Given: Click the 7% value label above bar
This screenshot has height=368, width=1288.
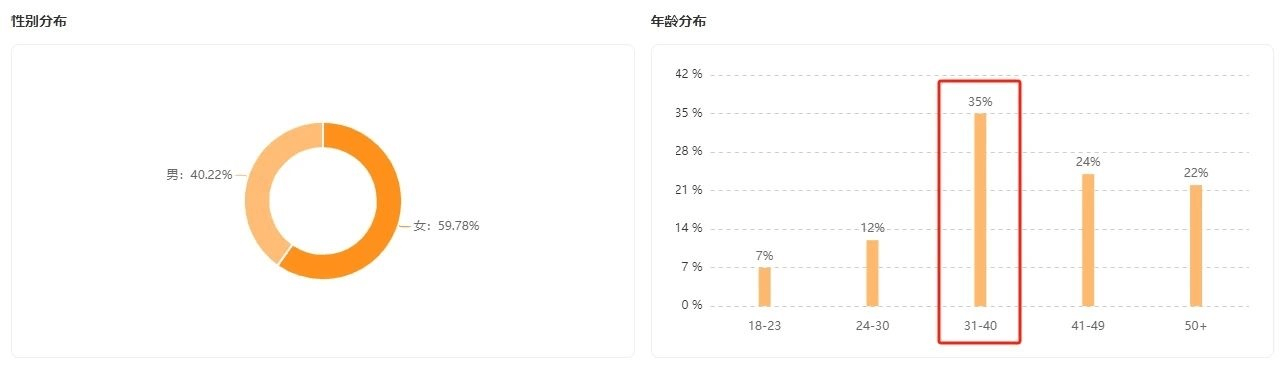Looking at the screenshot, I should coord(765,256).
